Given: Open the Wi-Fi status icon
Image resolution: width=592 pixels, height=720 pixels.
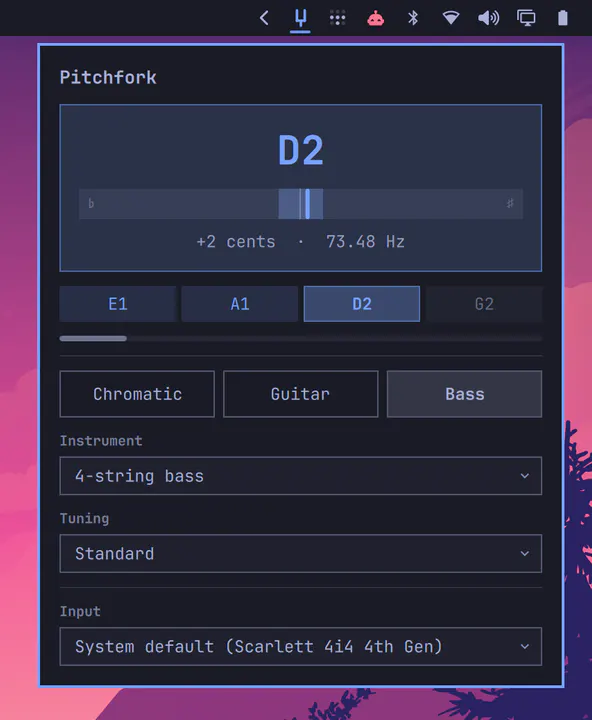Looking at the screenshot, I should tap(451, 18).
